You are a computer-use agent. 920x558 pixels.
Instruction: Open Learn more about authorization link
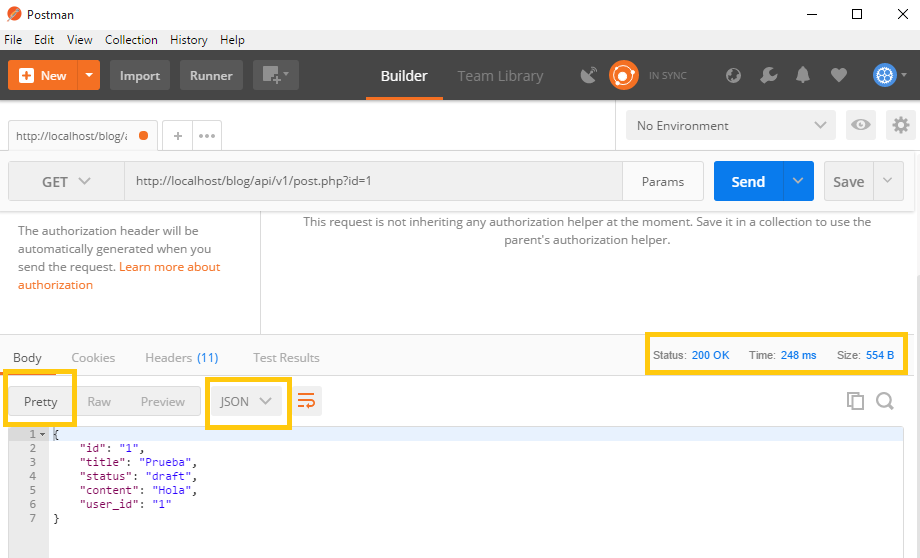[119, 276]
